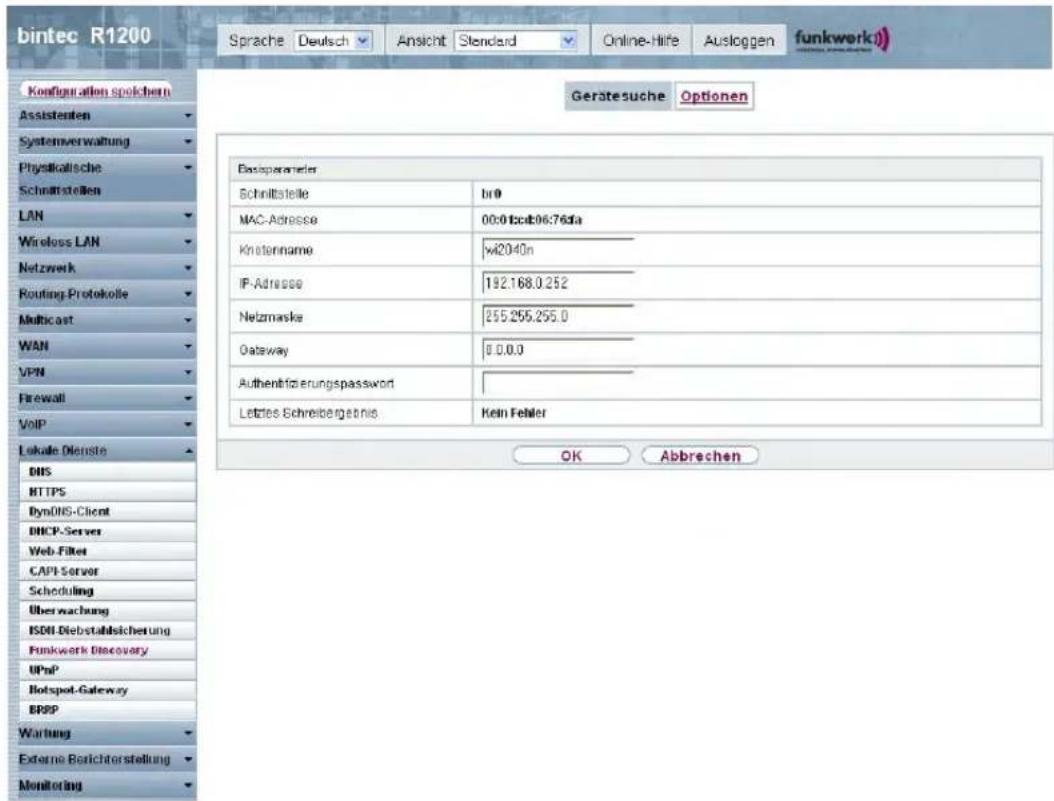Click Ausloggen to log out
Screen dimensions: 1054x801
pos(738,41)
